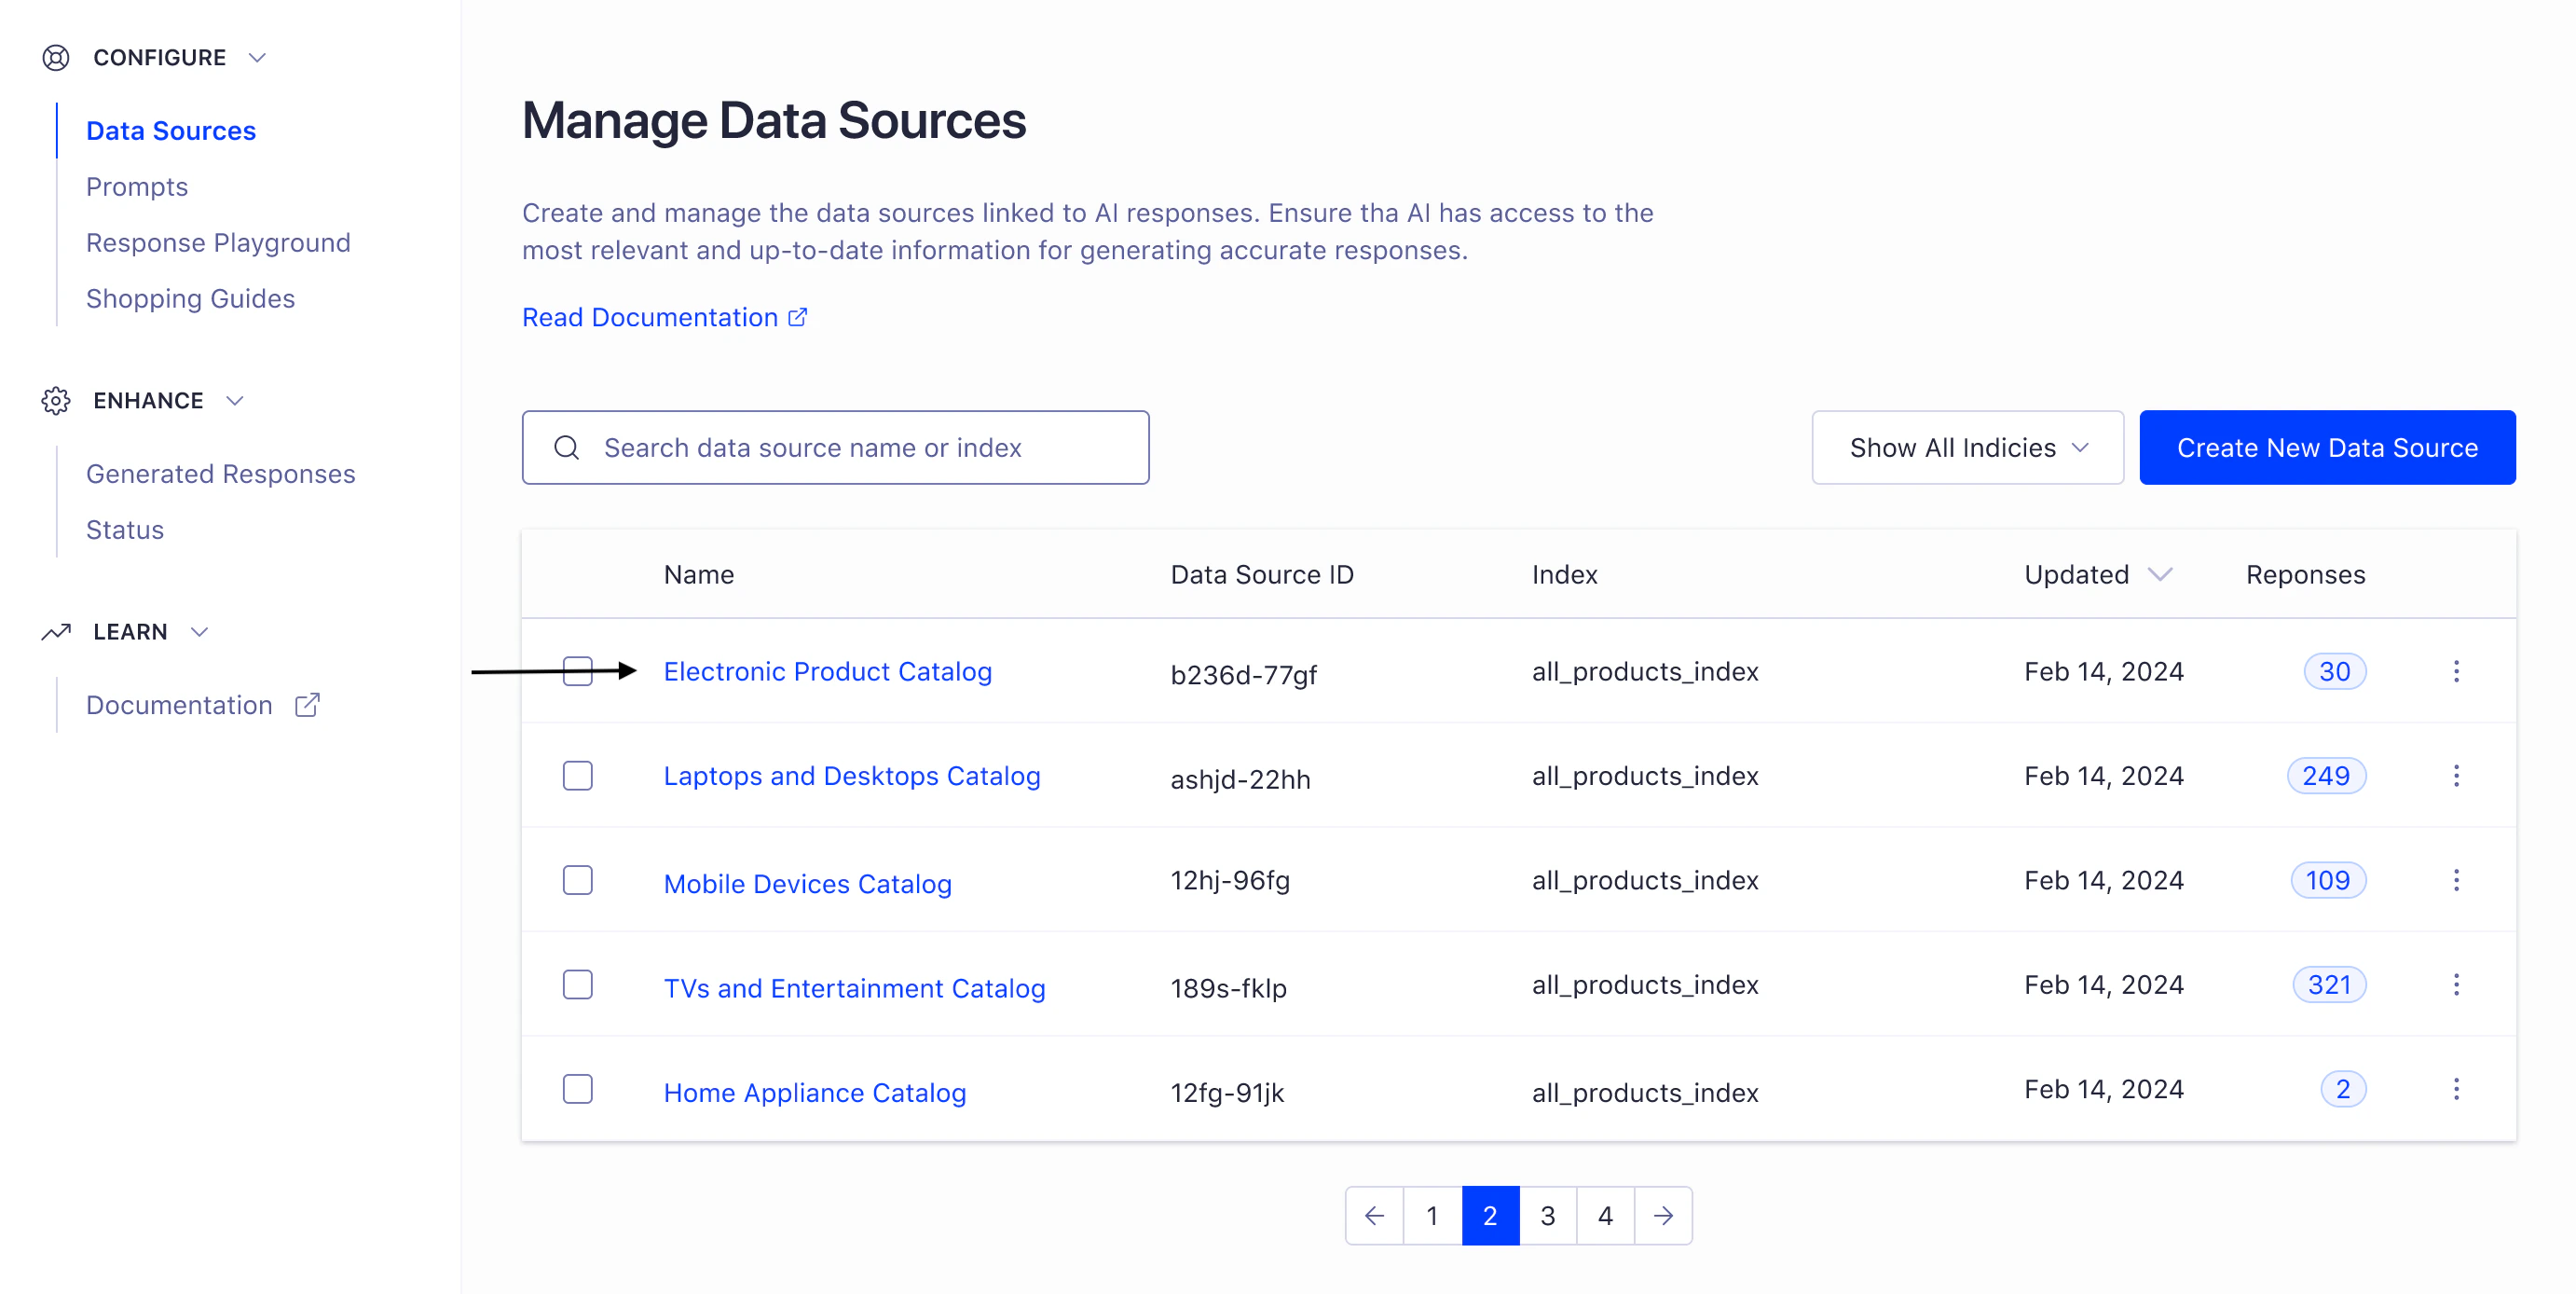Open TVs and Entertainment Catalog link
The image size is (2576, 1294).
(x=855, y=988)
